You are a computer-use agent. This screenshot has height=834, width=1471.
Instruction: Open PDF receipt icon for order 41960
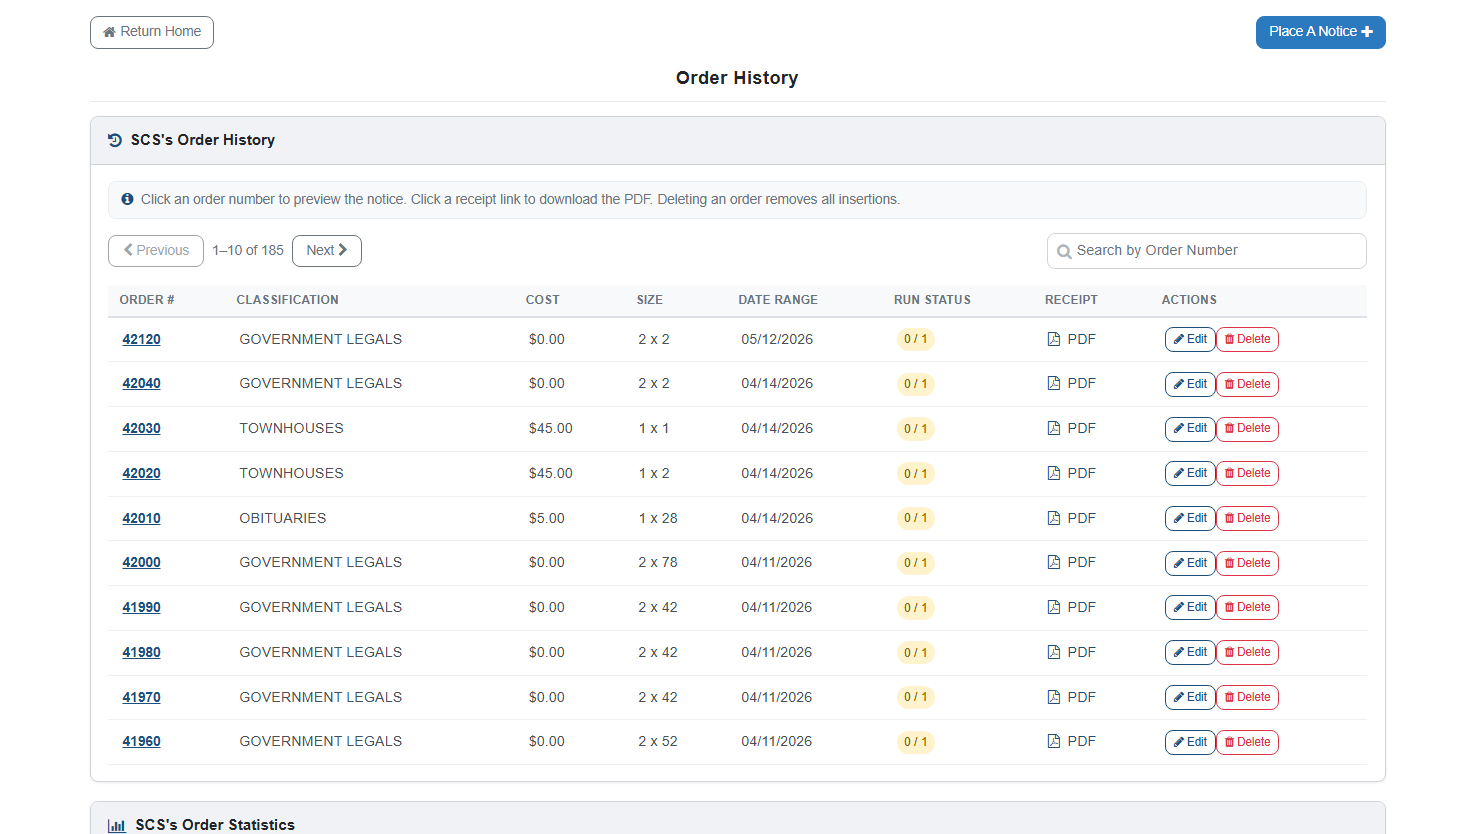pos(1053,741)
